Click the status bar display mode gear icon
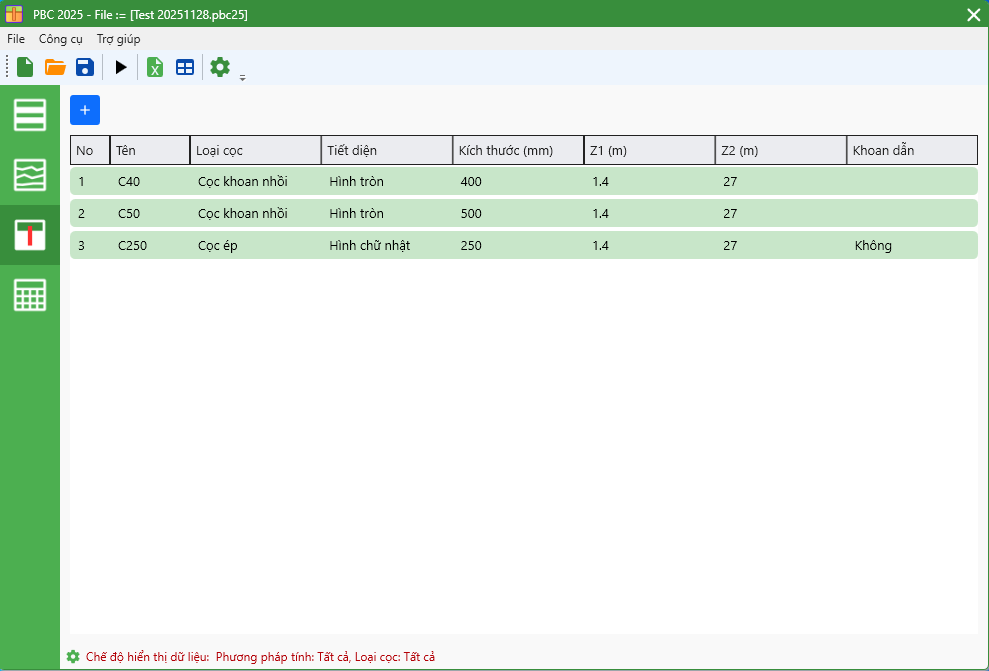The image size is (989, 671). [73, 657]
